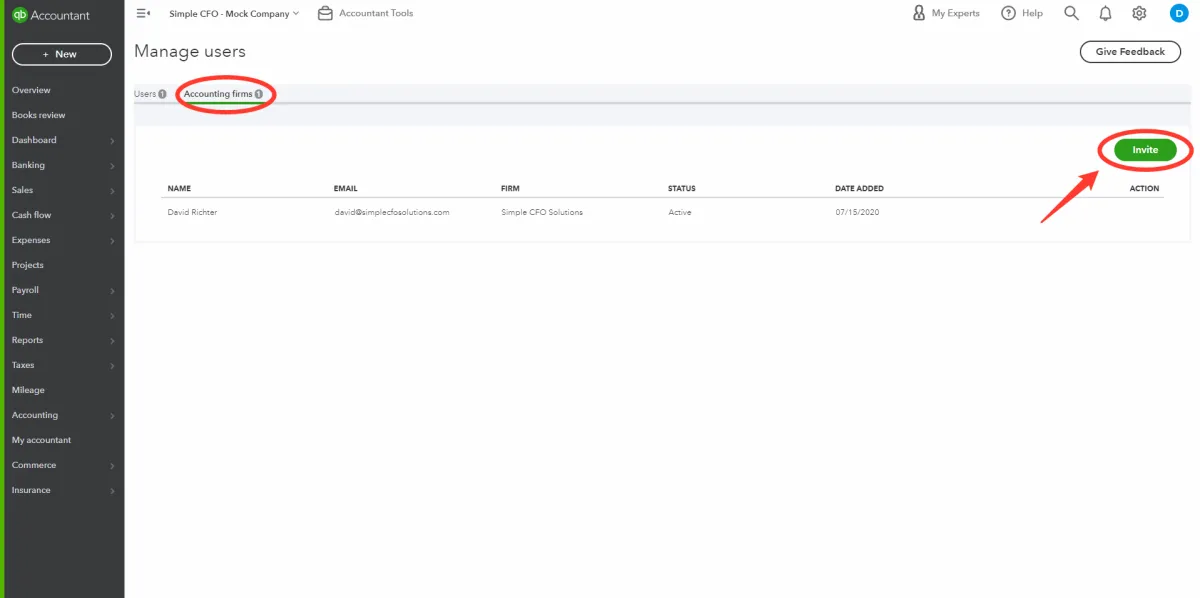
Task: Sort by the STATUS column header
Action: 682,188
